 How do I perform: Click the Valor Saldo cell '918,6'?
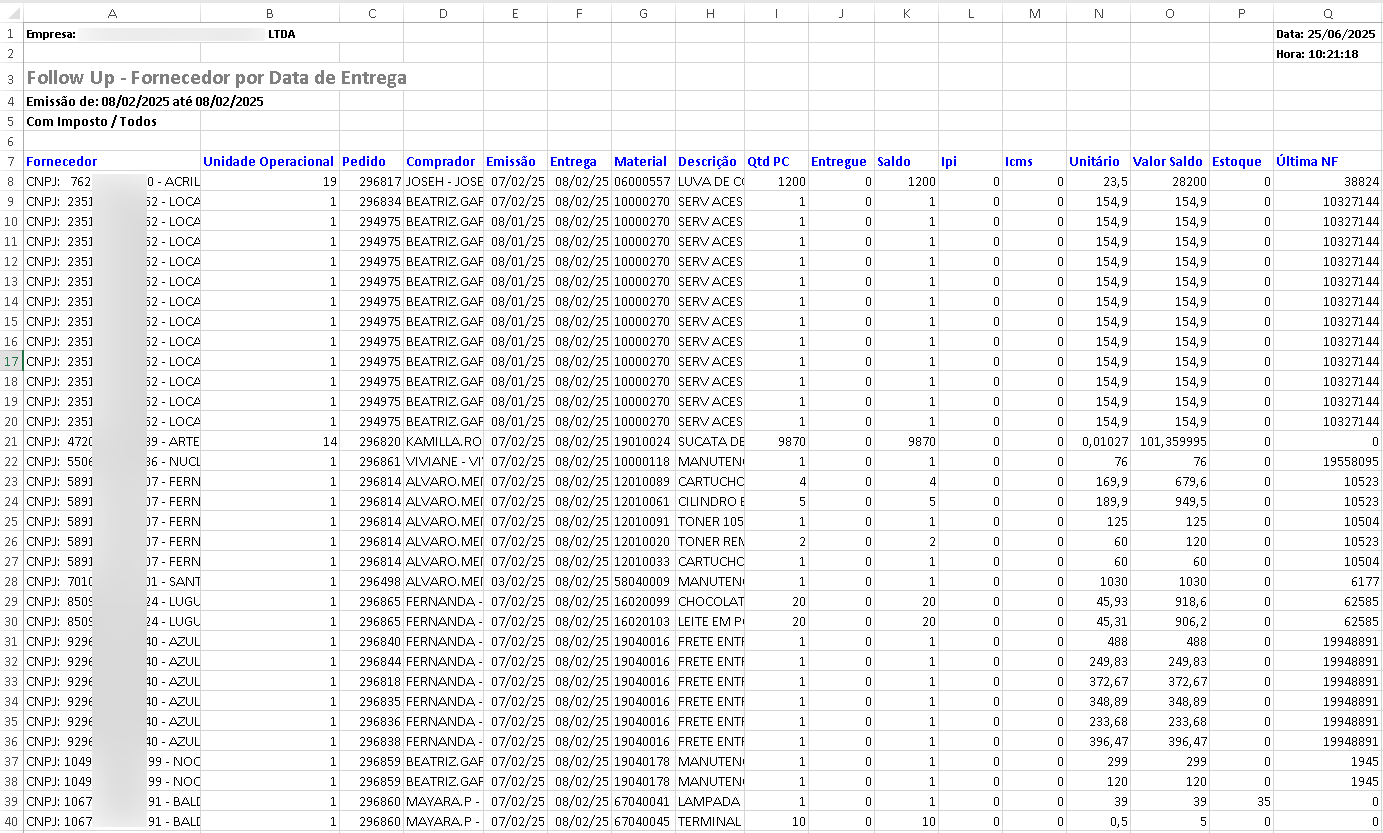coord(1169,601)
